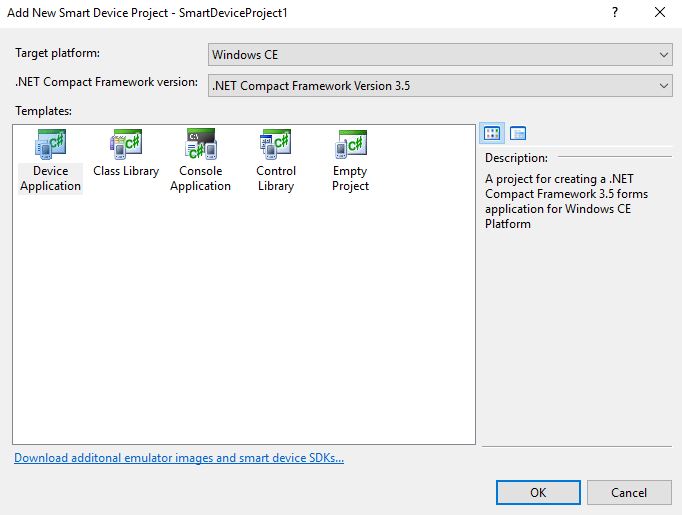Viewport: 682px width, 515px height.
Task: Click the help question mark button
Action: point(615,13)
